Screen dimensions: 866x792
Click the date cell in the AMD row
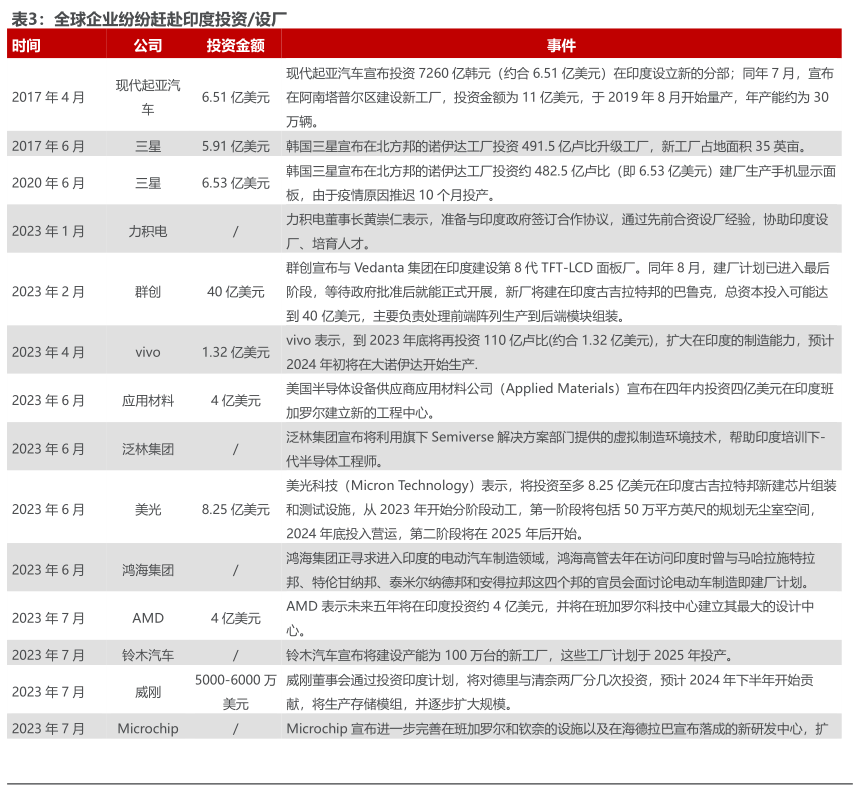point(48,618)
